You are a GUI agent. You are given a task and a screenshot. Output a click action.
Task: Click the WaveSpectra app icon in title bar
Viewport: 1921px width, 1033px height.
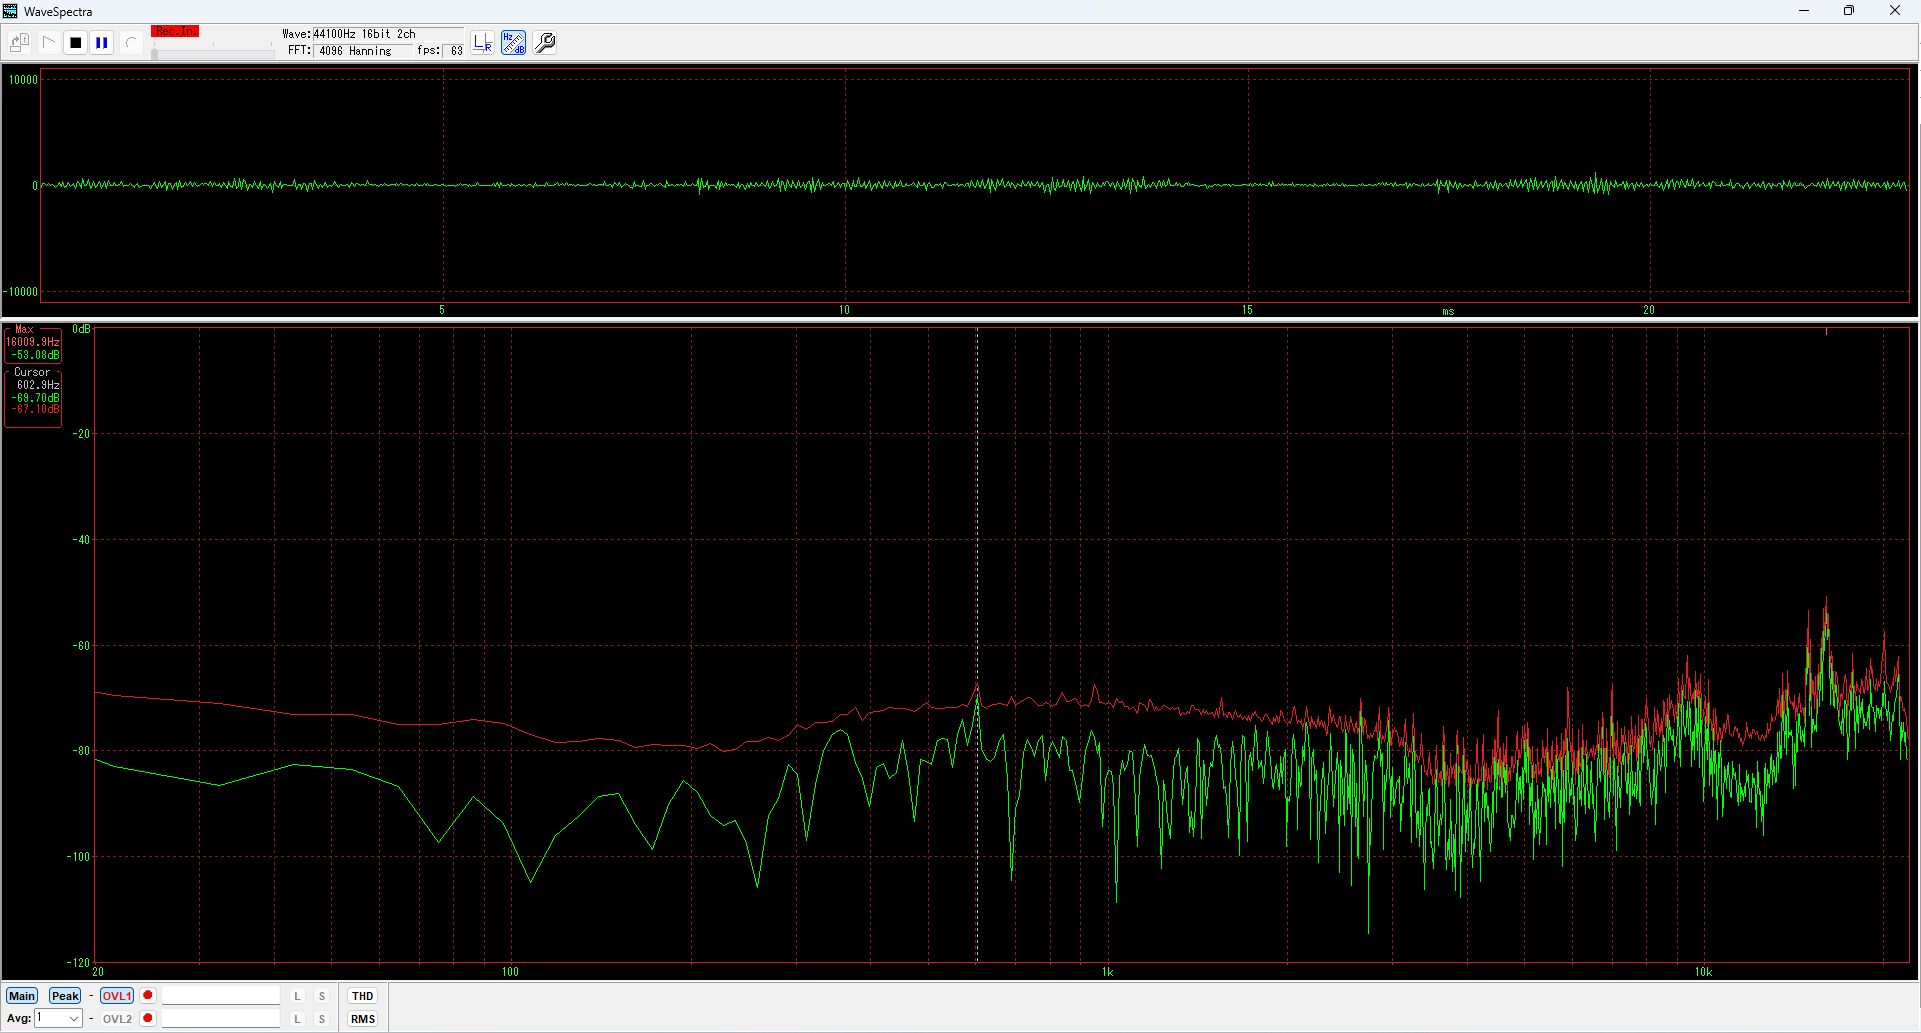click(x=11, y=11)
